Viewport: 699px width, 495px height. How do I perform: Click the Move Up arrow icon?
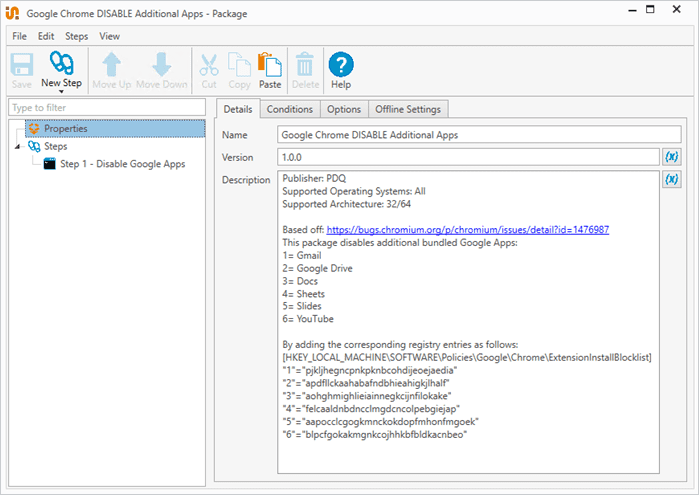click(x=111, y=65)
